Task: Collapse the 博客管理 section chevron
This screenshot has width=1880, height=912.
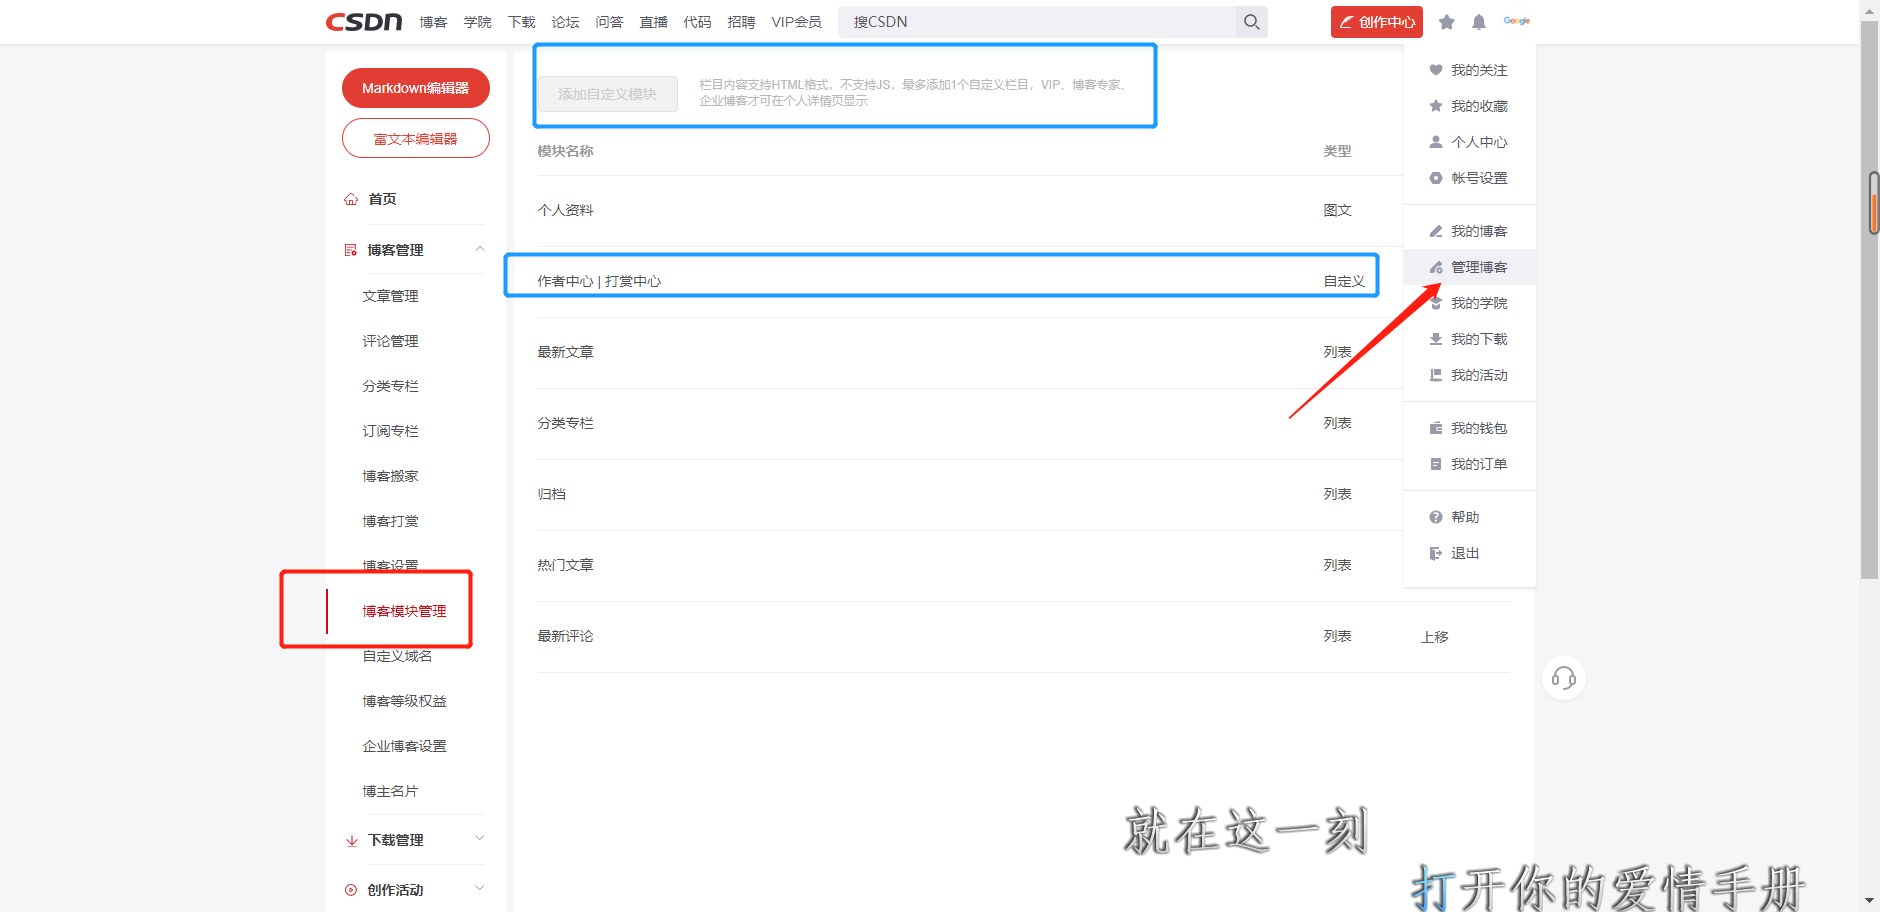Action: (x=480, y=249)
